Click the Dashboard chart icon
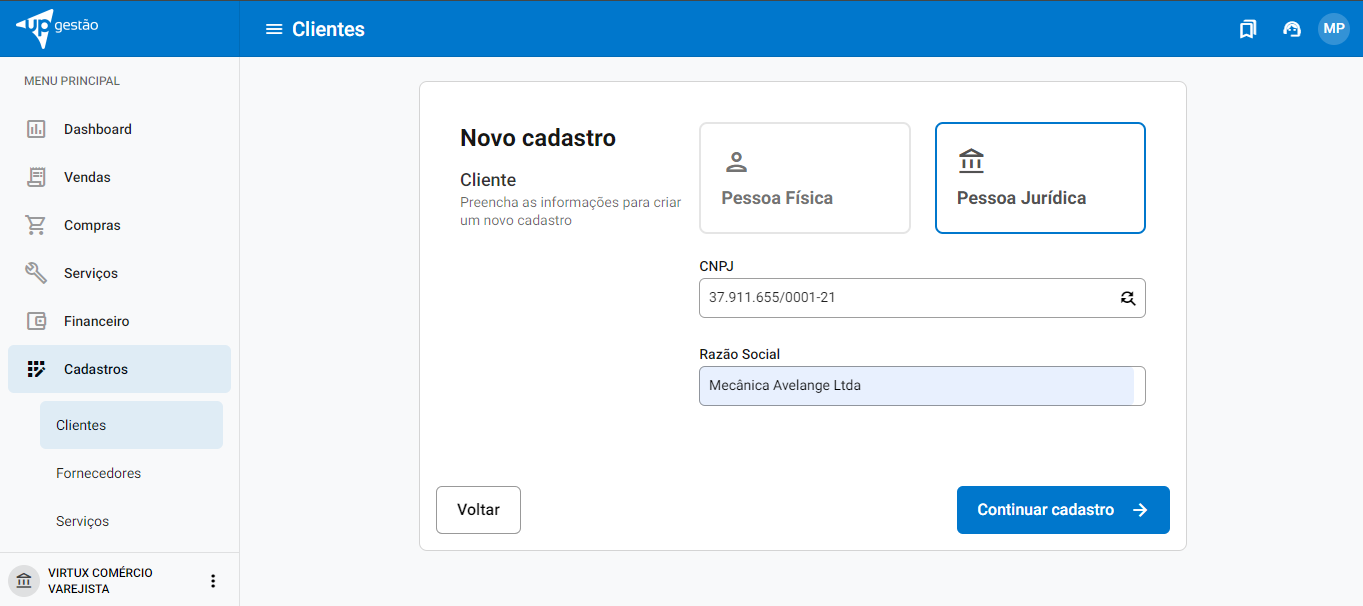The width and height of the screenshot is (1363, 606). click(x=36, y=129)
